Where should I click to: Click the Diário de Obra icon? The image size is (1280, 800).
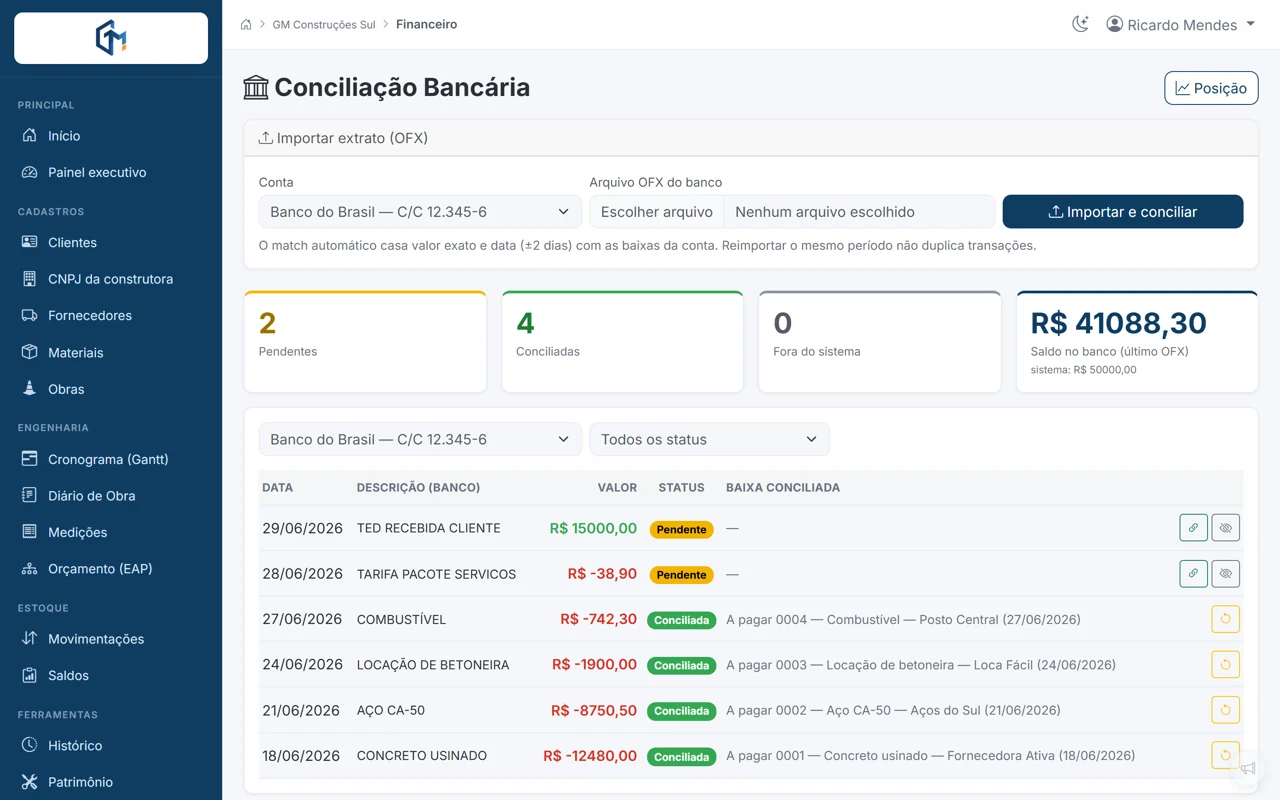pyautogui.click(x=29, y=495)
